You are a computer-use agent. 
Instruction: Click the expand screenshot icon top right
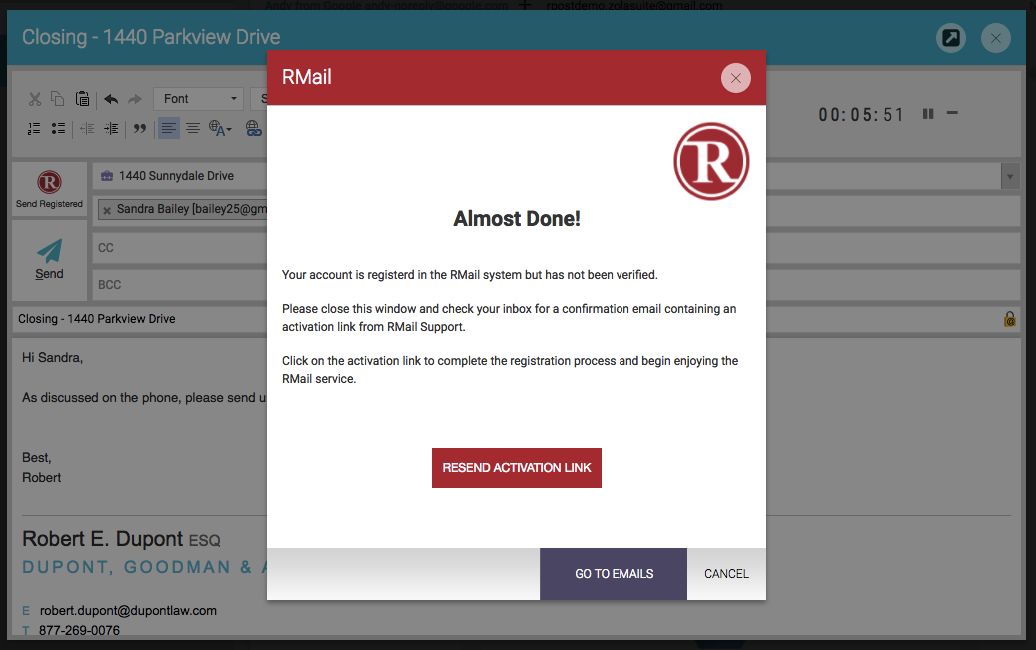949,38
